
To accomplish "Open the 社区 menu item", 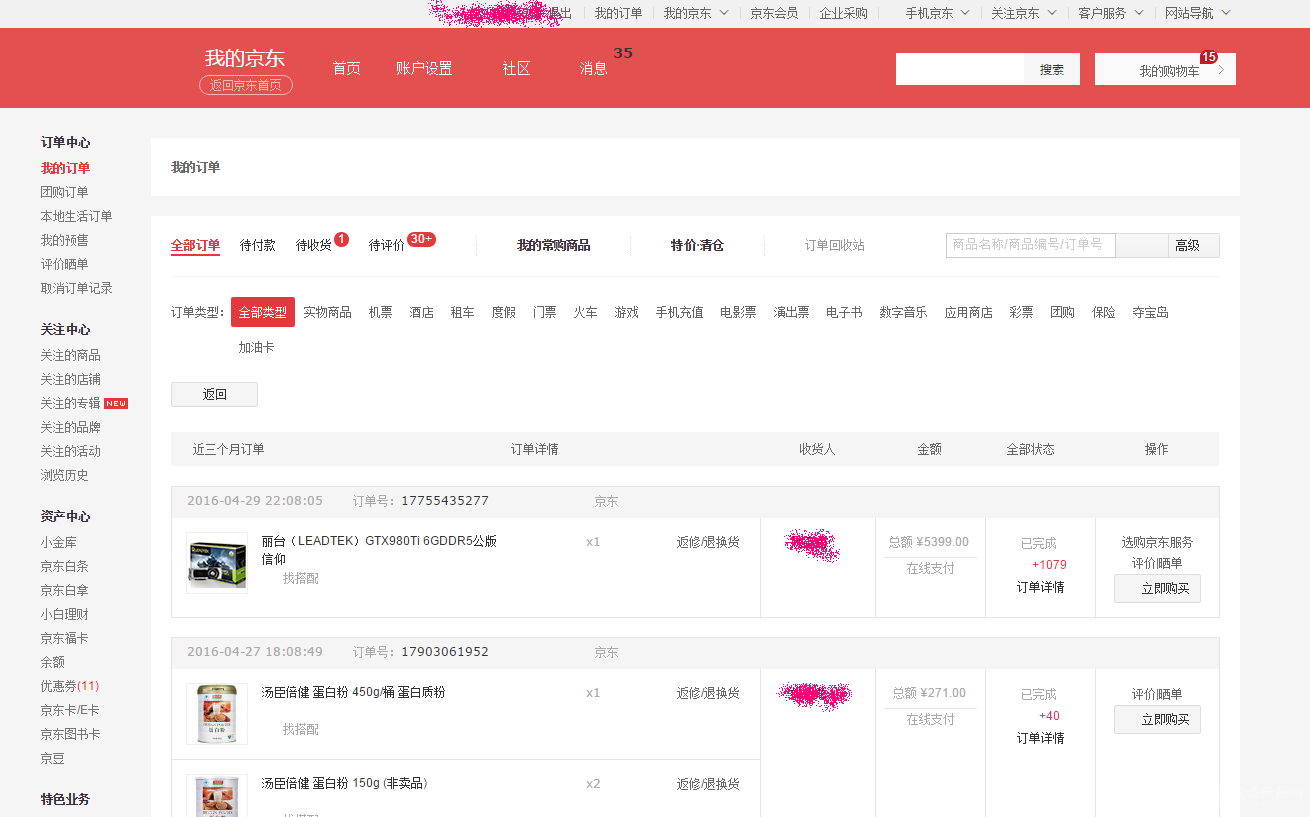I will (516, 68).
